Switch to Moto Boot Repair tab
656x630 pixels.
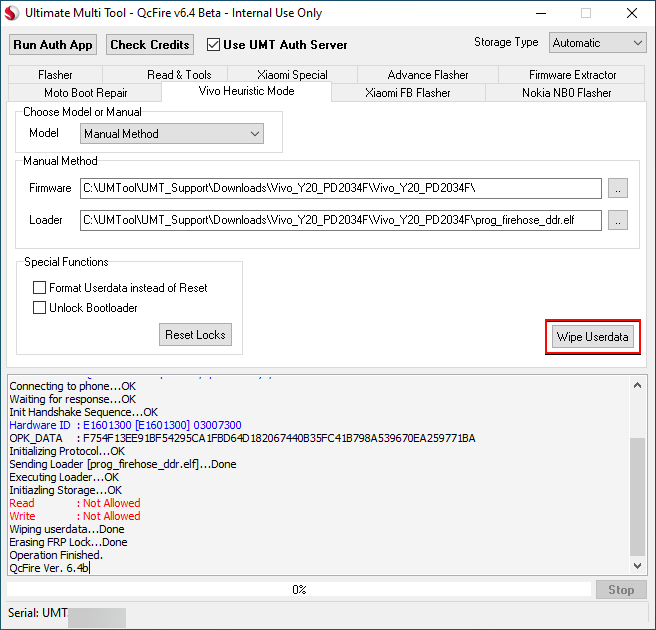[85, 93]
